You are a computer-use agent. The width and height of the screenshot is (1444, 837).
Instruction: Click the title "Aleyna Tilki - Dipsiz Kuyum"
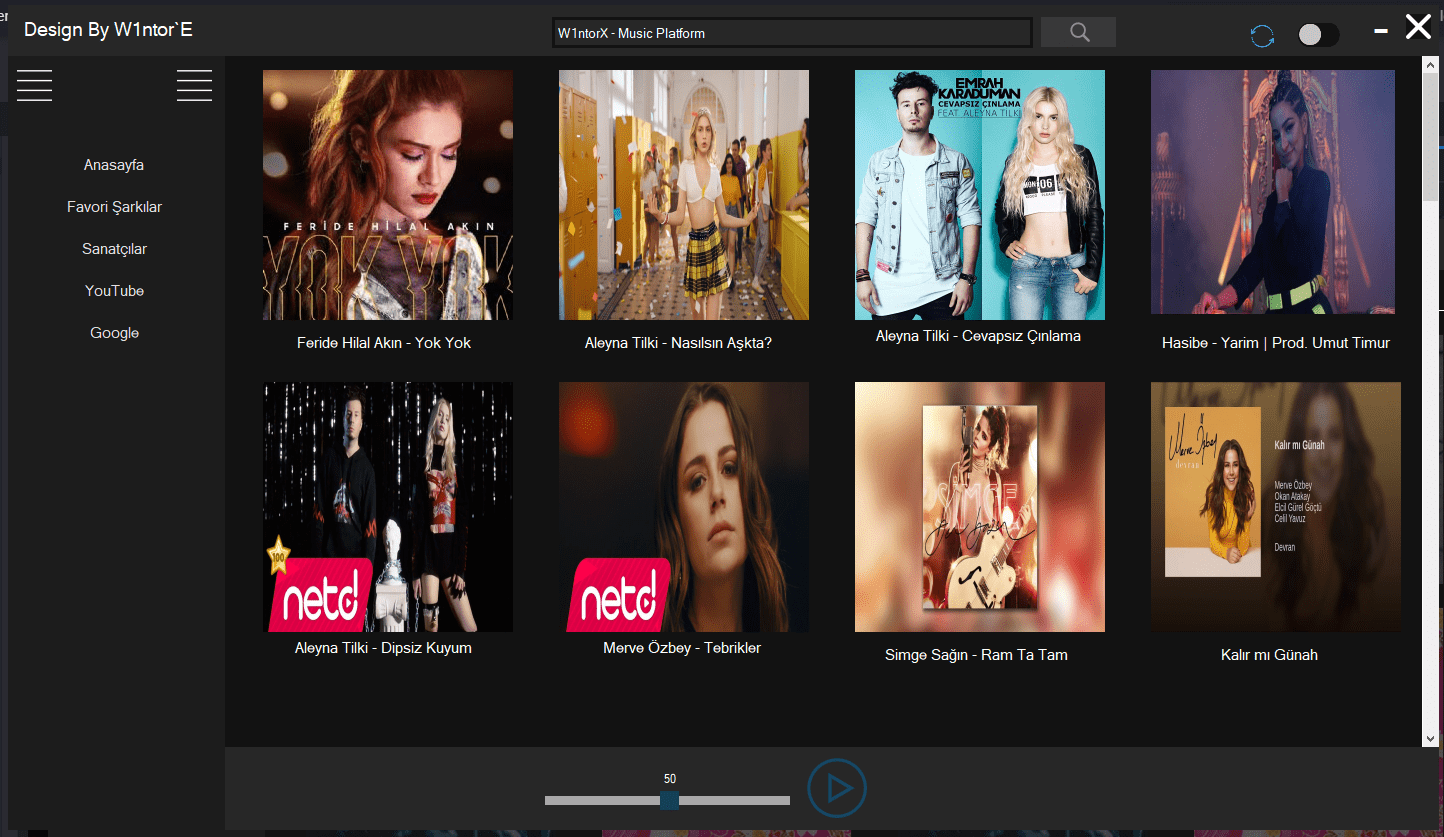(383, 648)
